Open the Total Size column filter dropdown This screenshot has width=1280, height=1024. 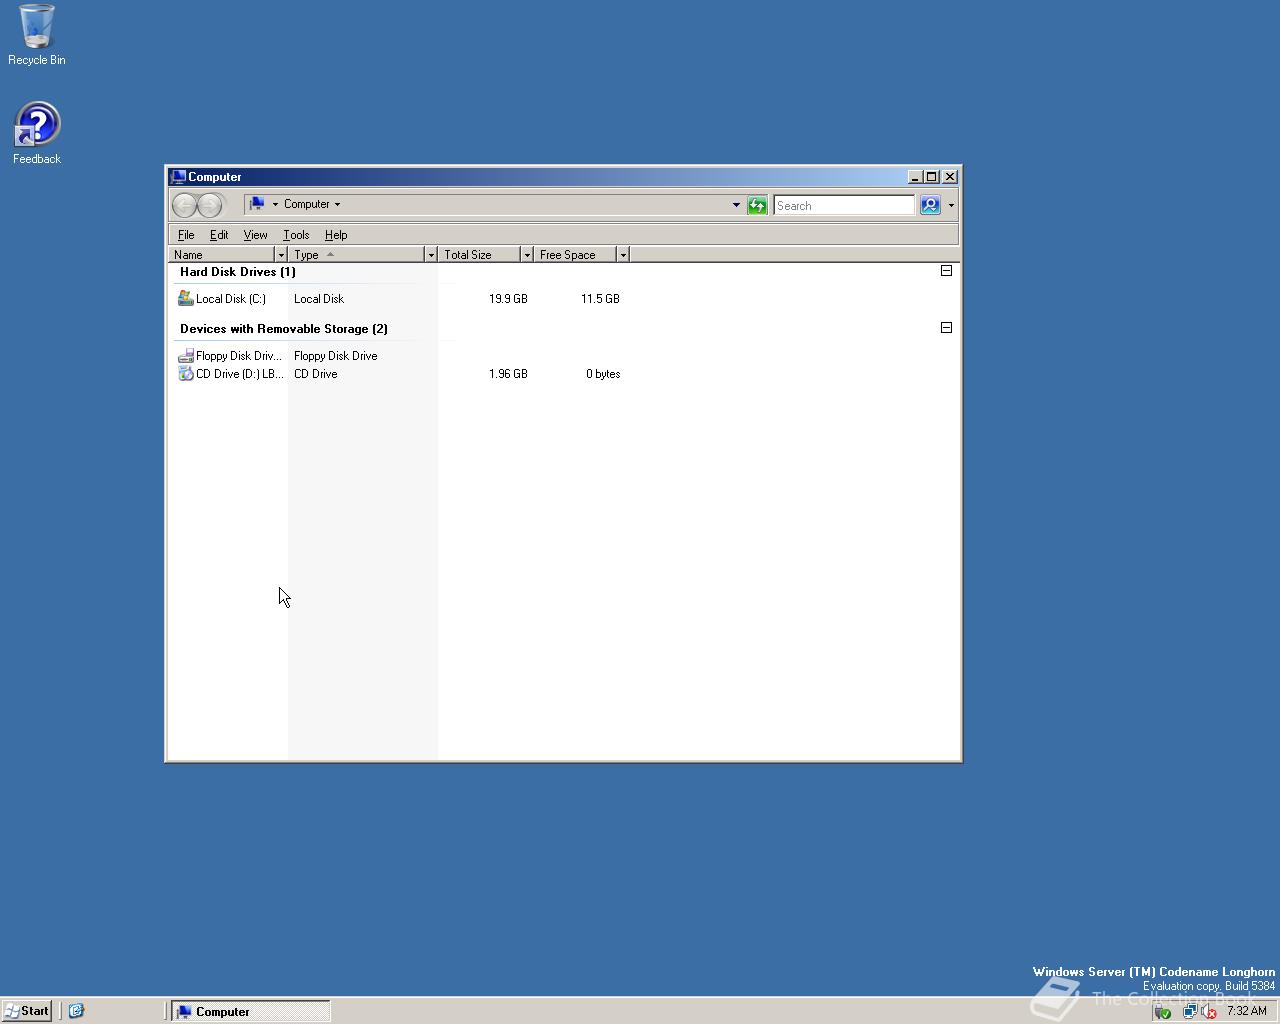tap(527, 254)
